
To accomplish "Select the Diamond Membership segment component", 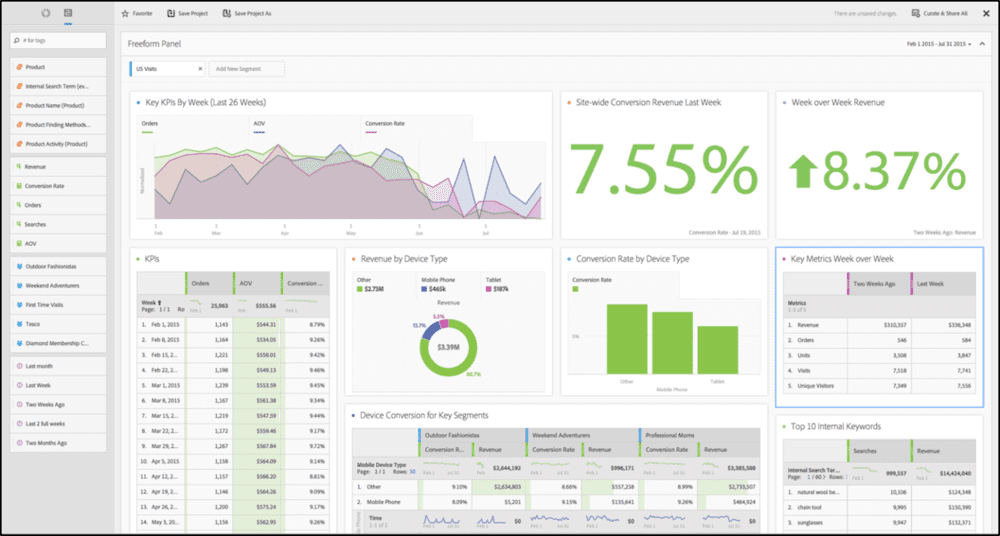I will pyautogui.click(x=58, y=343).
